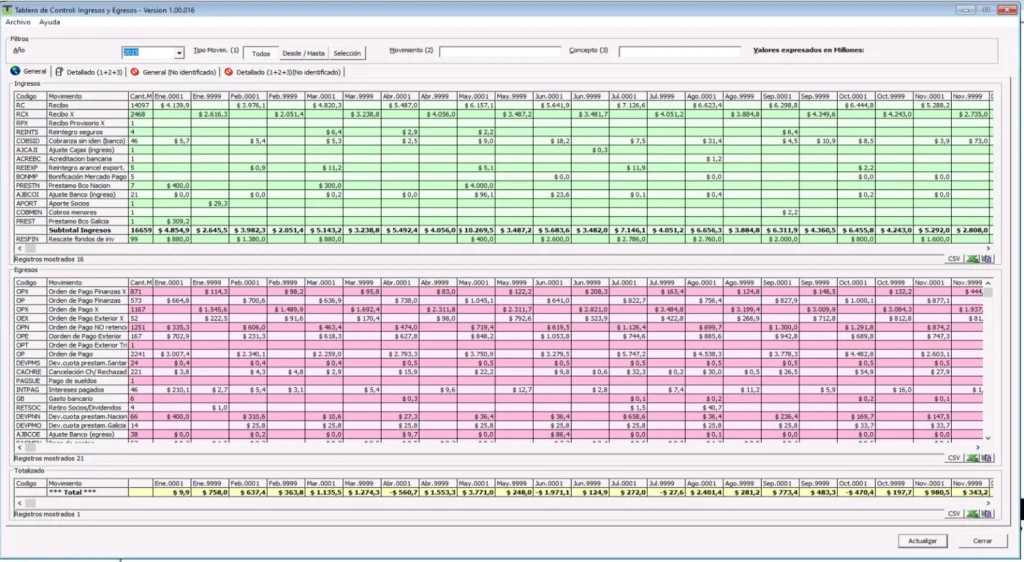Open the Archivo menu

point(18,22)
